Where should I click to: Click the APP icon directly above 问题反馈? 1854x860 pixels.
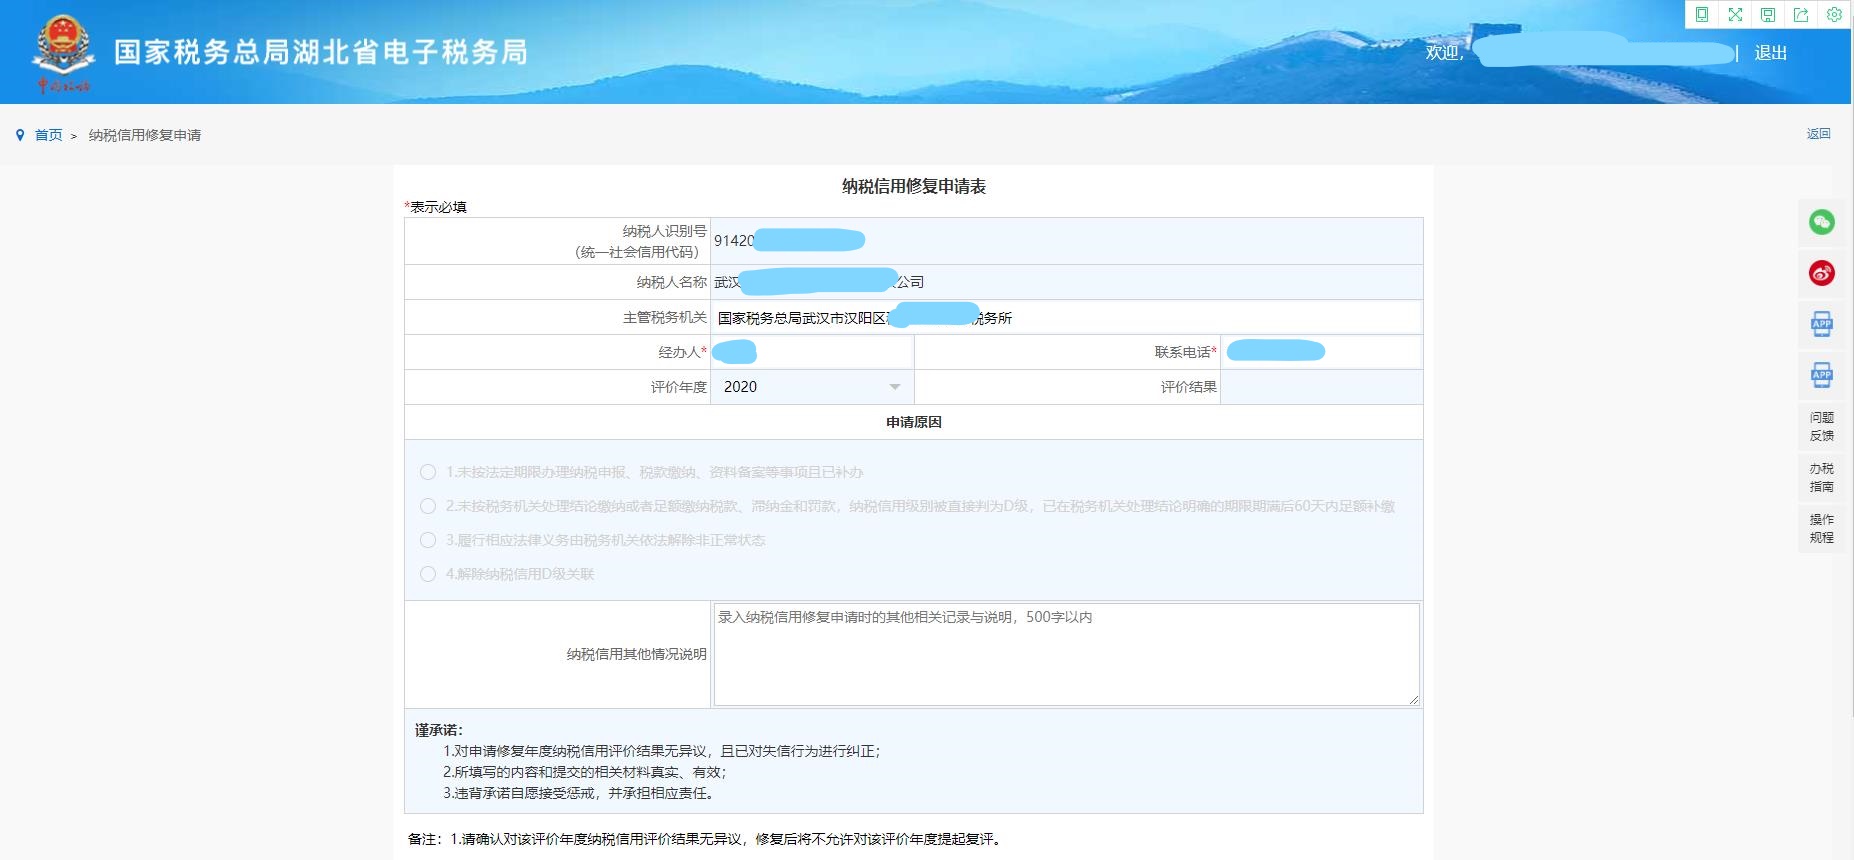[x=1822, y=375]
